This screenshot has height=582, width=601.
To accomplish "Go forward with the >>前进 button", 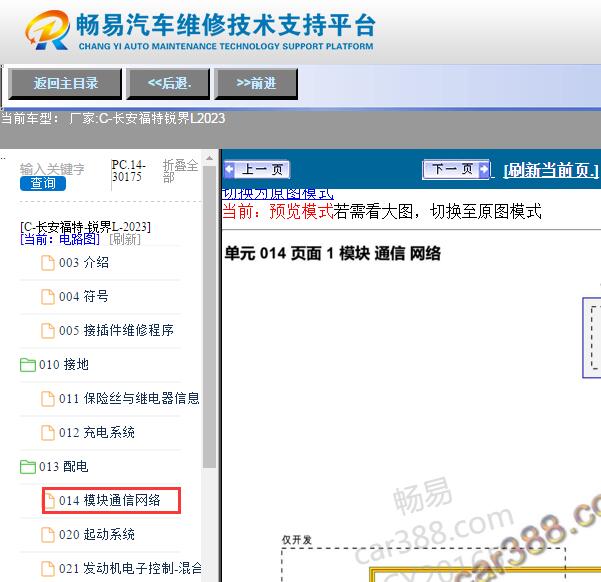I will coord(256,84).
